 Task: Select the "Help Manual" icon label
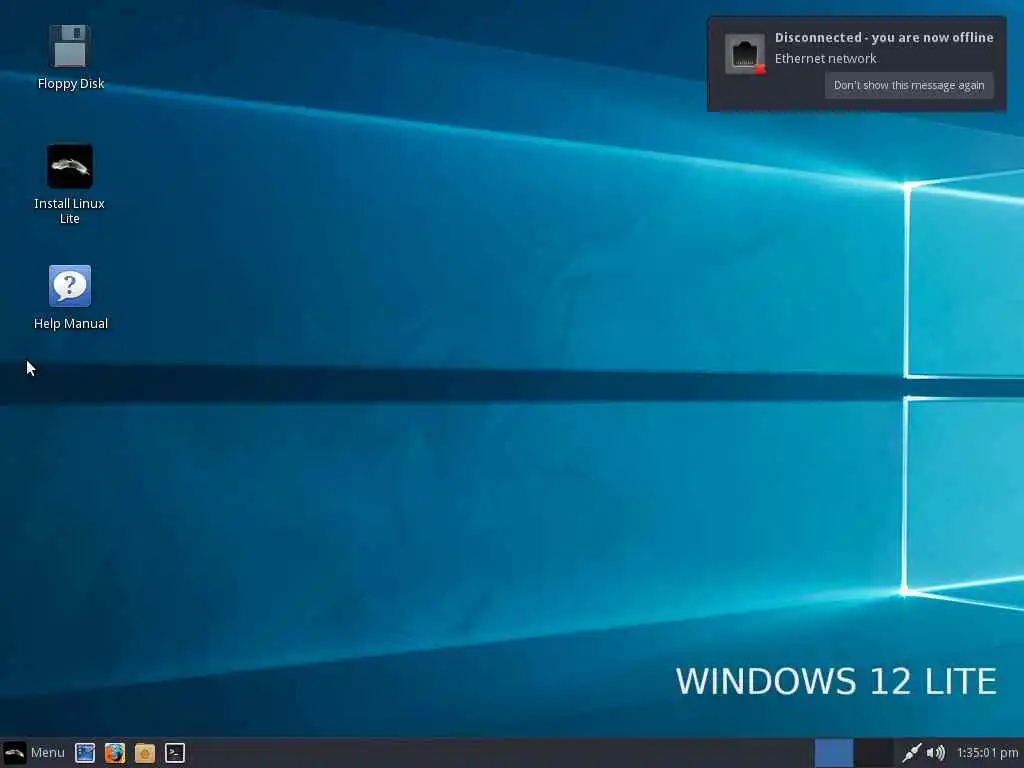71,323
